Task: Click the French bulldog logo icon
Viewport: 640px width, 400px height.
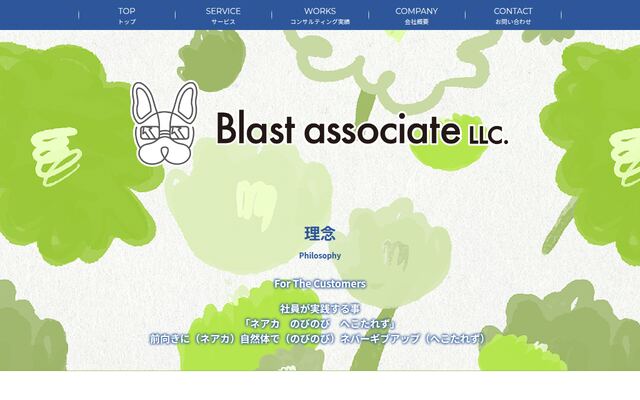Action: (164, 123)
